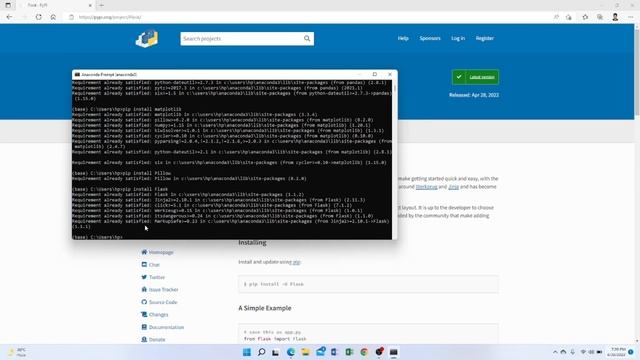
Task: Open File Explorer from taskbar
Action: [x=305, y=352]
